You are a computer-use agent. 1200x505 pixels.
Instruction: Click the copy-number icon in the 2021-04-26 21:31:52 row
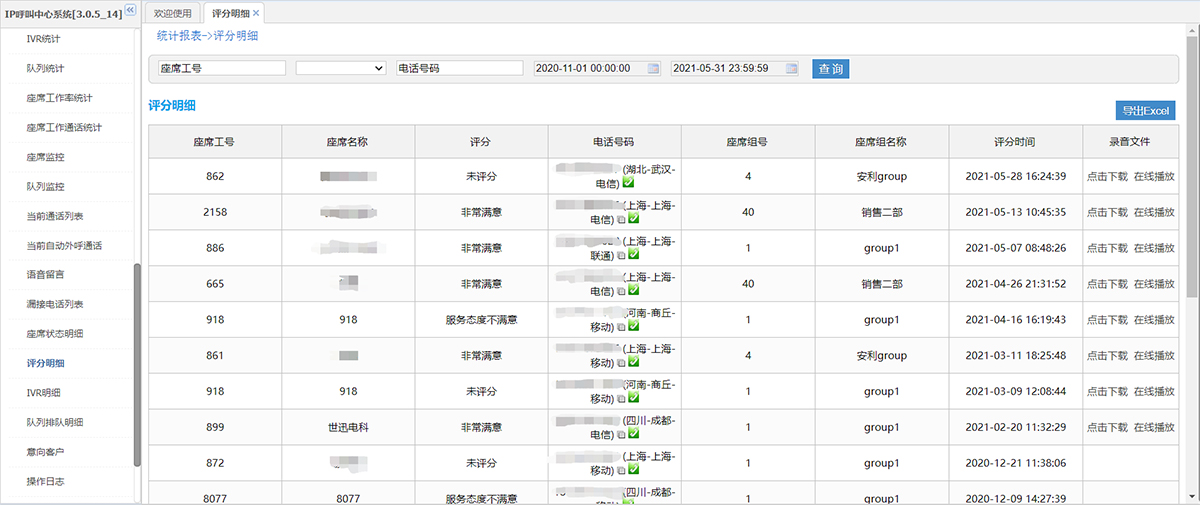pyautogui.click(x=621, y=292)
